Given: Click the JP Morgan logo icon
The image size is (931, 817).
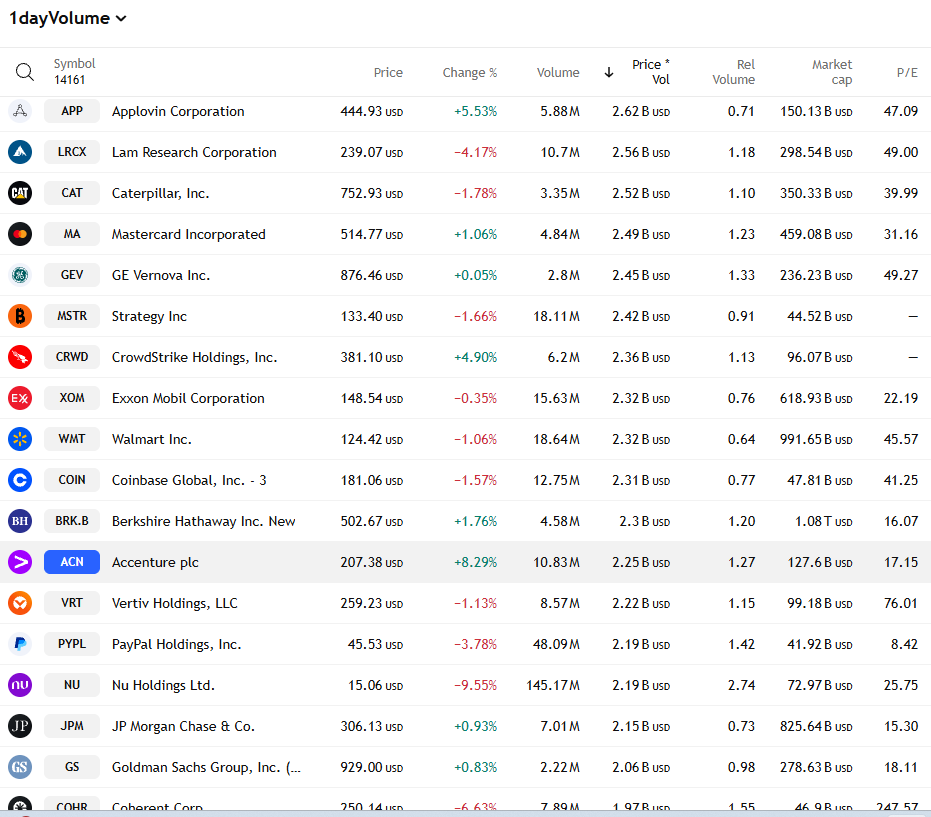Looking at the screenshot, I should pyautogui.click(x=20, y=726).
